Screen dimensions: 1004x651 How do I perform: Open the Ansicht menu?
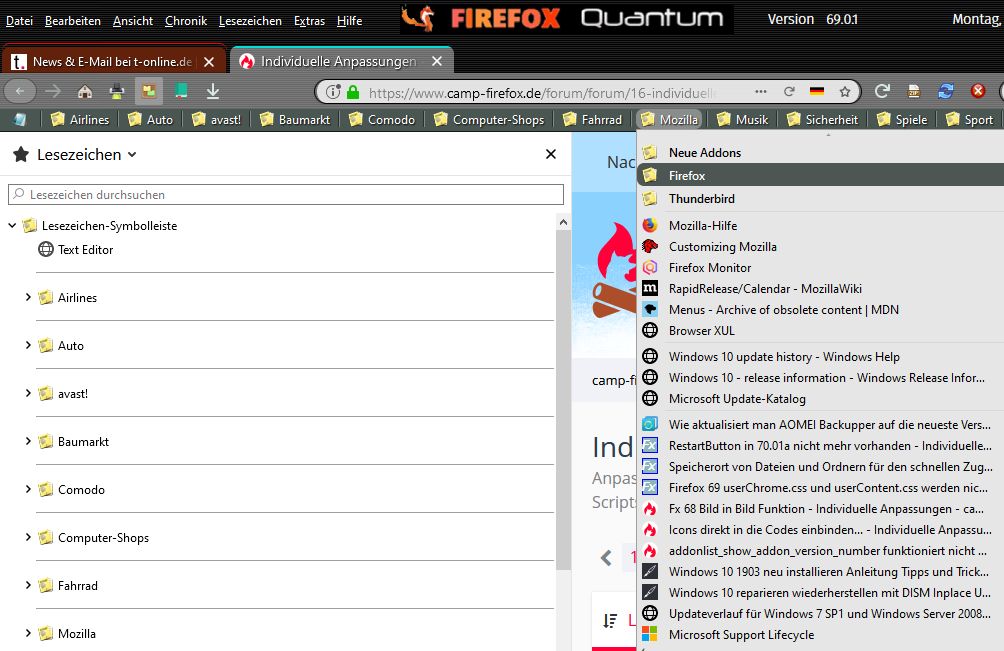point(133,20)
